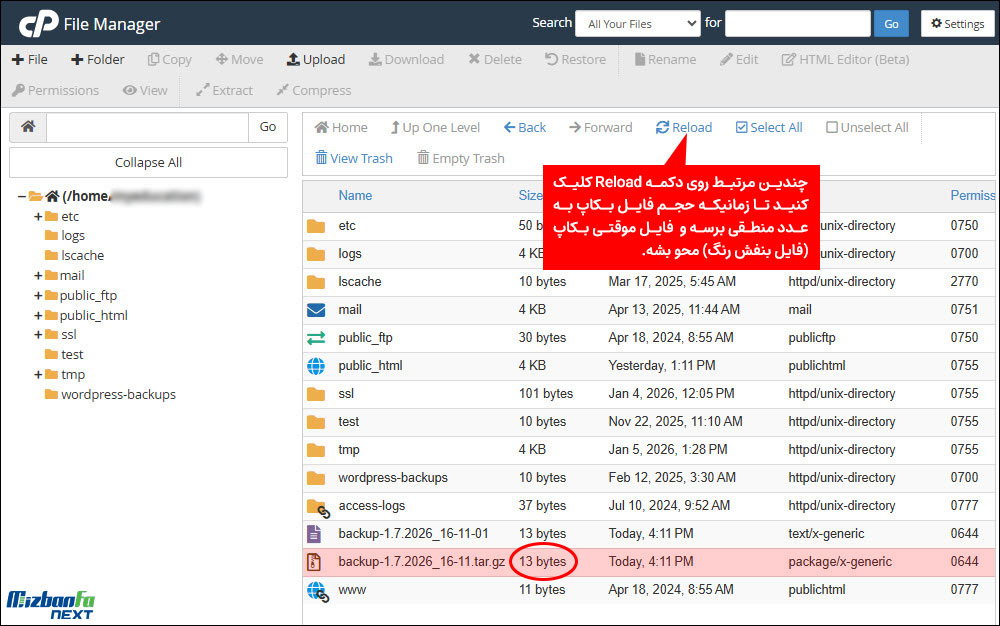
Task: Click the mail envelope icon in file list
Action: click(x=316, y=310)
